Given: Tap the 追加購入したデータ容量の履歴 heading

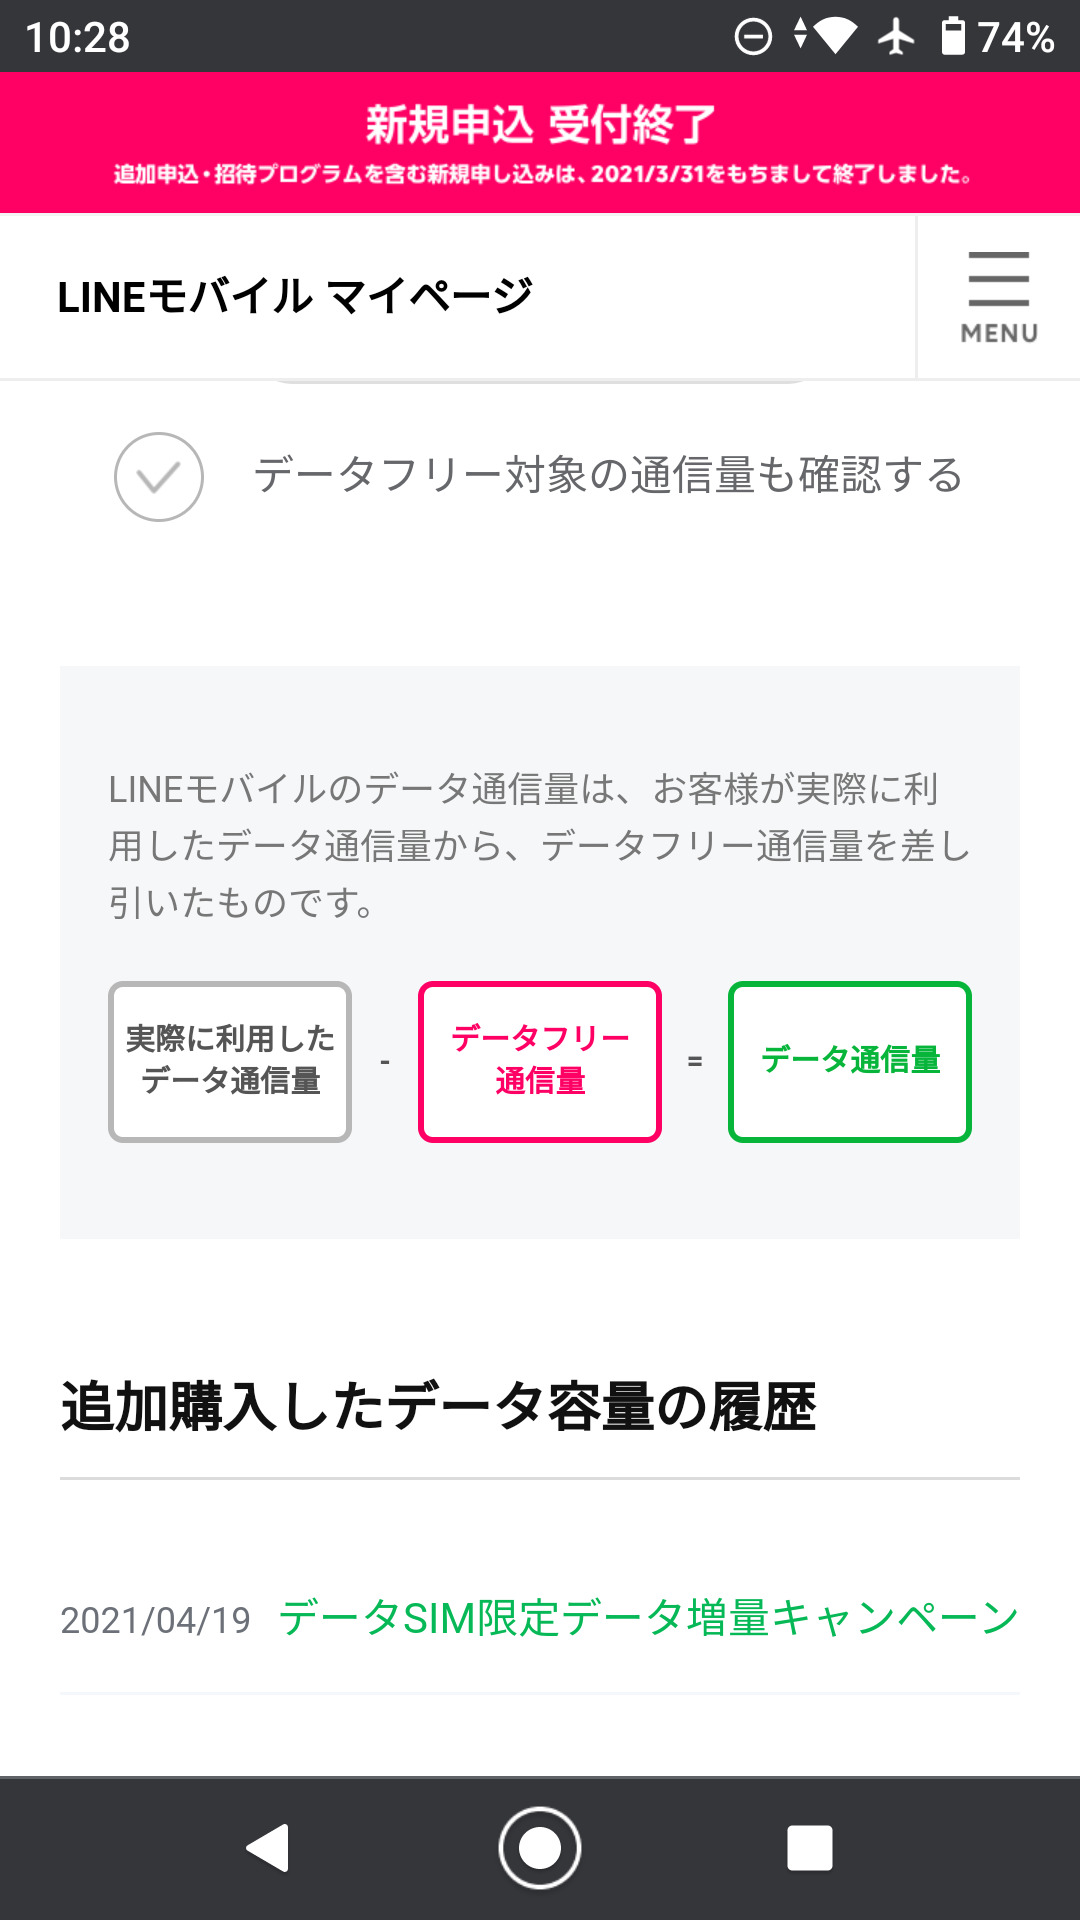Looking at the screenshot, I should tap(438, 1407).
